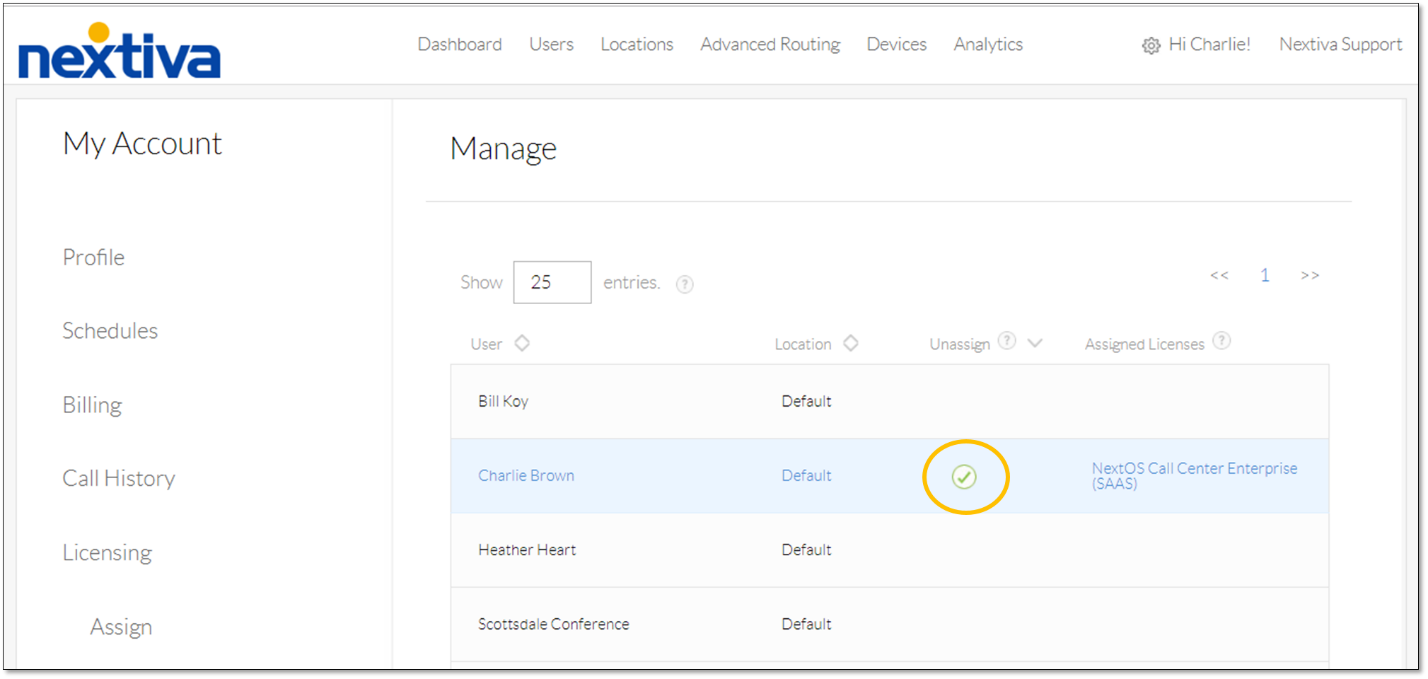Click NextOS Call Center Enterprise (SAAS) license

point(1195,476)
